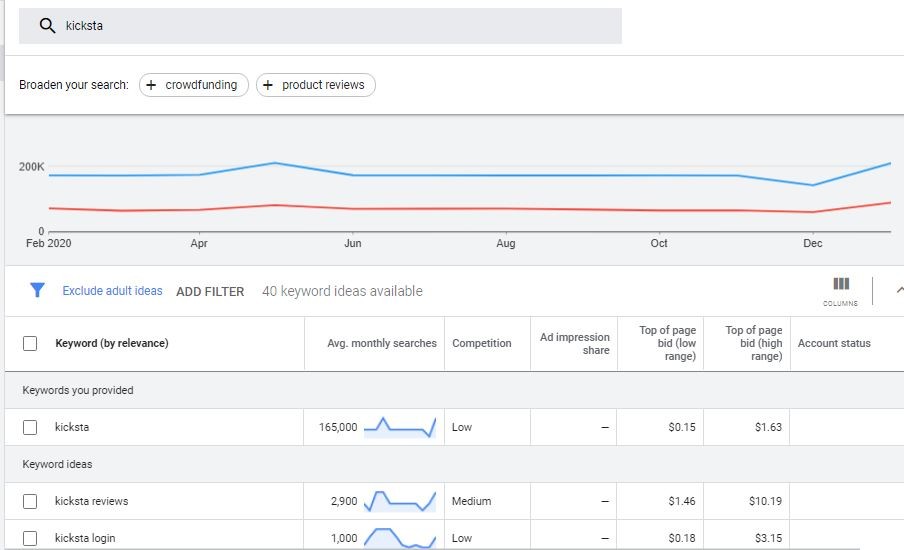The width and height of the screenshot is (904, 550).
Task: Click the 'Keywords you provided' section label
Action: (78, 390)
